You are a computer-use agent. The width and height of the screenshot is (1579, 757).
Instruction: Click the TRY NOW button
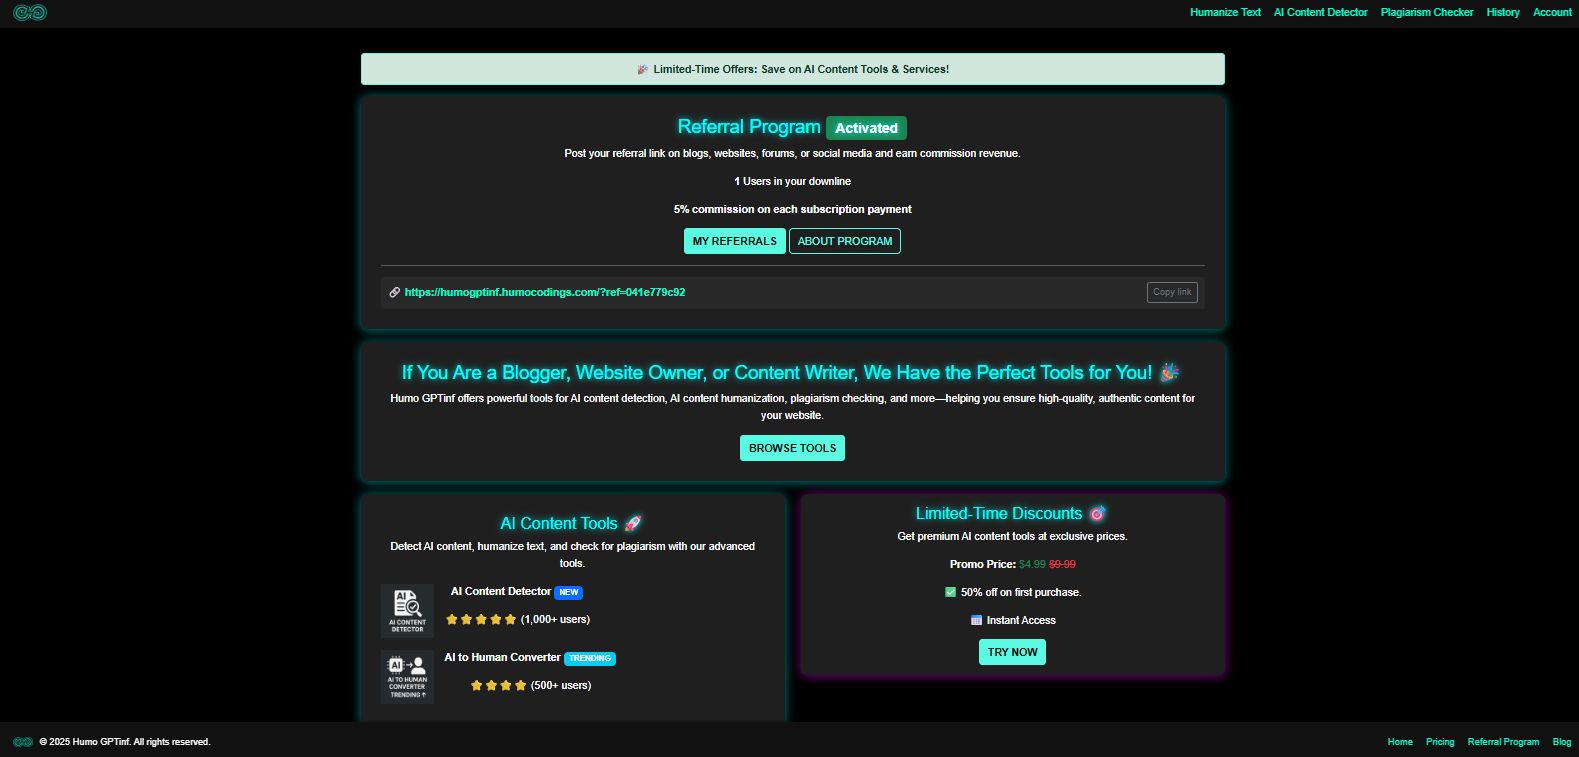coord(1012,652)
